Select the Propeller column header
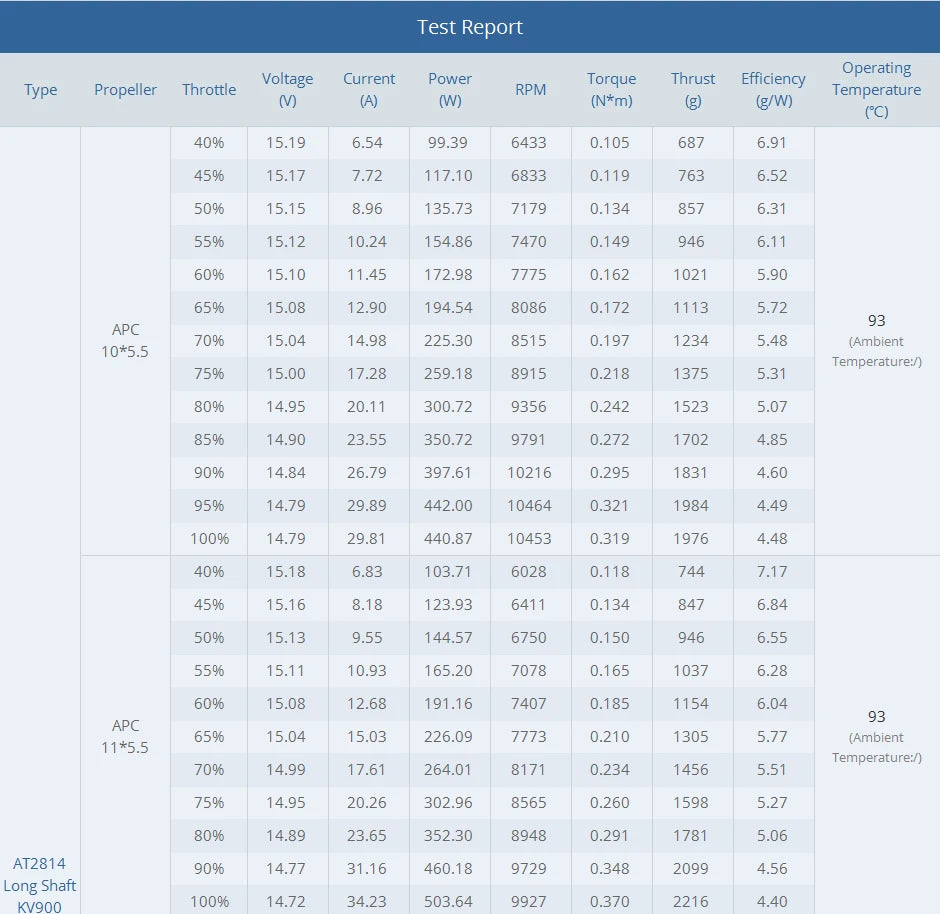The height and width of the screenshot is (914, 940). pyautogui.click(x=125, y=90)
